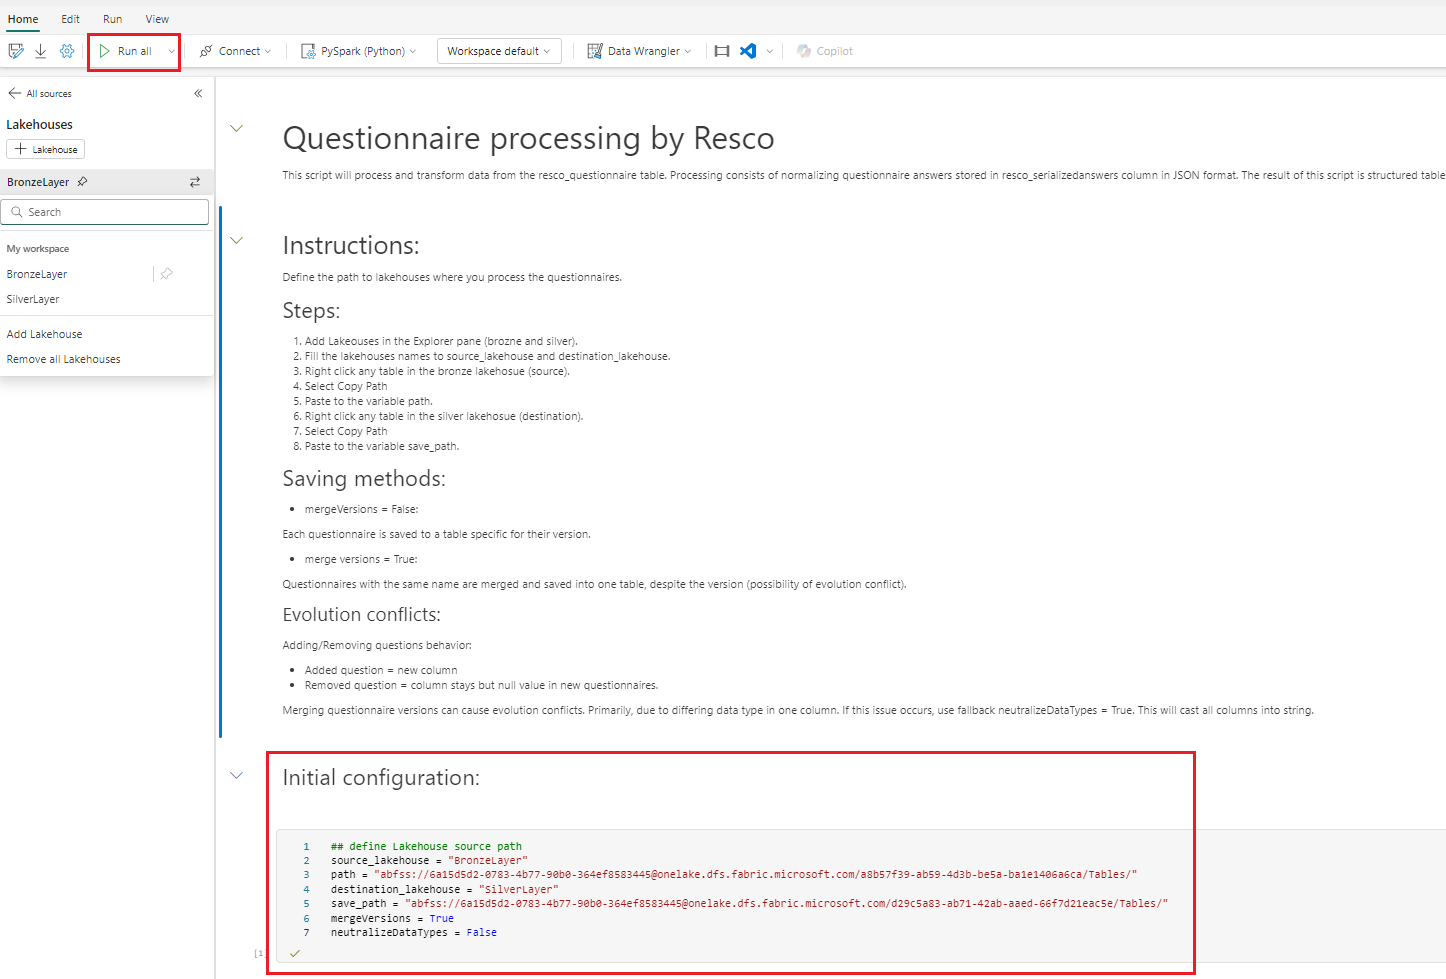
Task: Click the download notebook icon
Action: pyautogui.click(x=41, y=51)
